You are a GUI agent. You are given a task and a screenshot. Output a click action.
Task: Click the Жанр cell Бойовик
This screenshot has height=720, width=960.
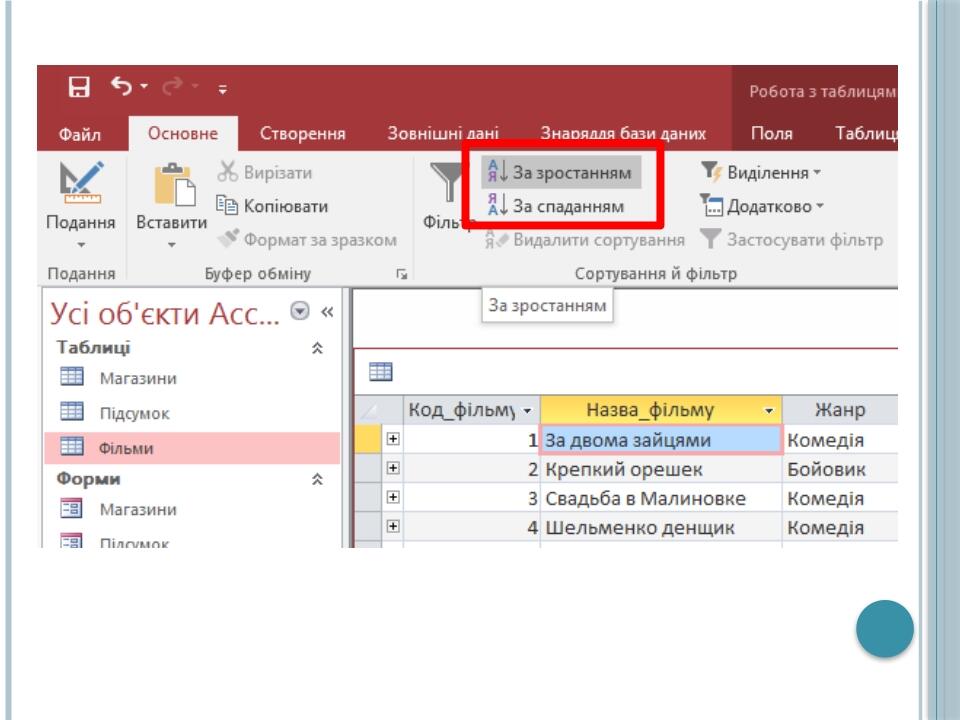(x=826, y=469)
